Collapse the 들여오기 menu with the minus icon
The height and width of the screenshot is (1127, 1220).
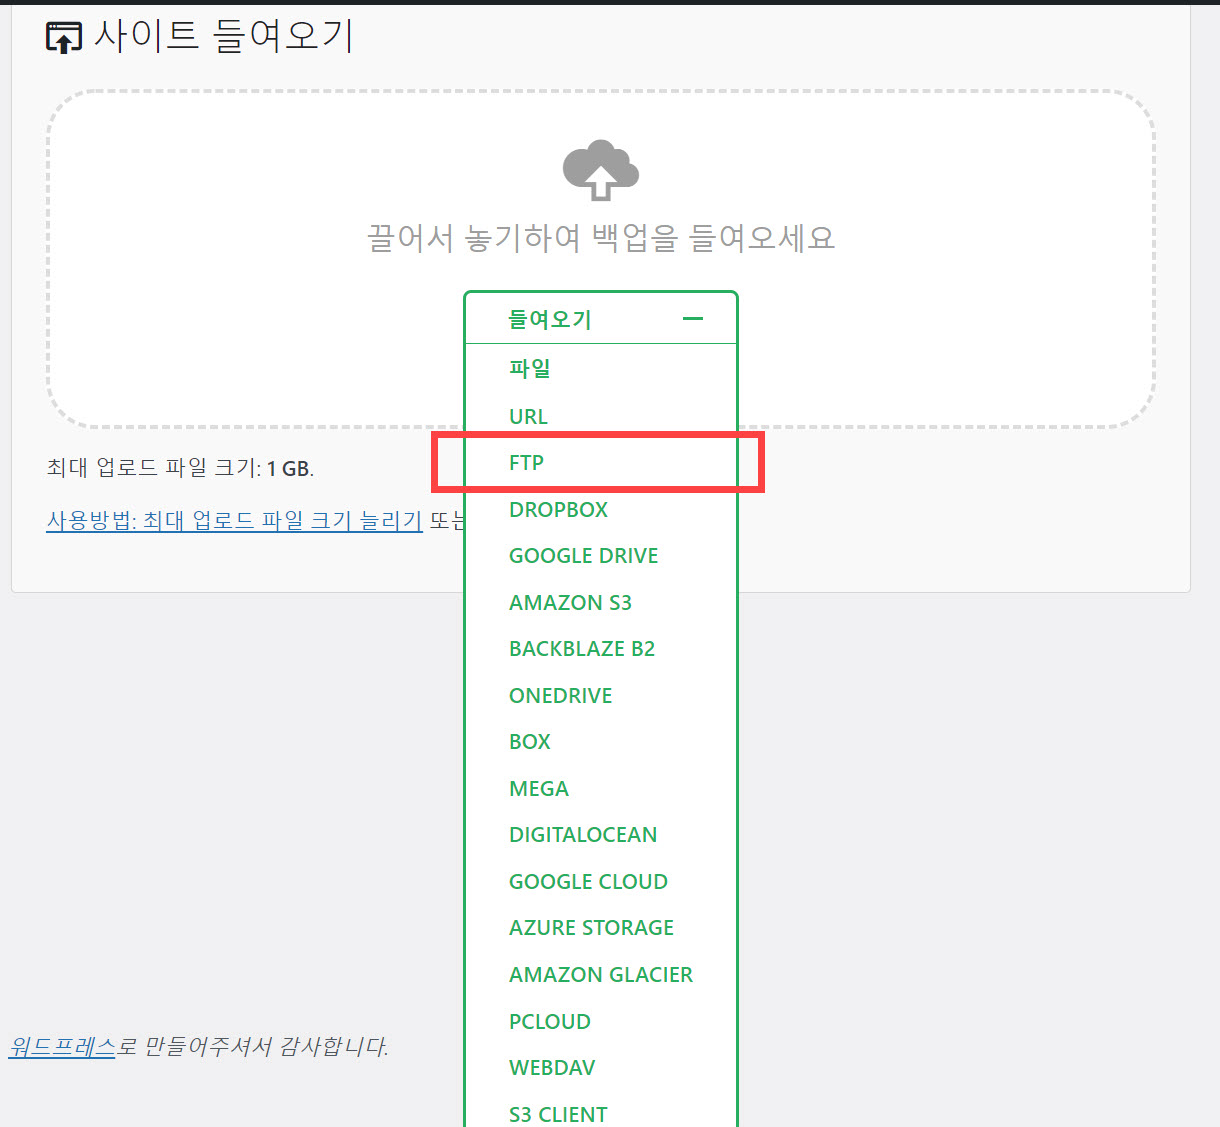693,318
